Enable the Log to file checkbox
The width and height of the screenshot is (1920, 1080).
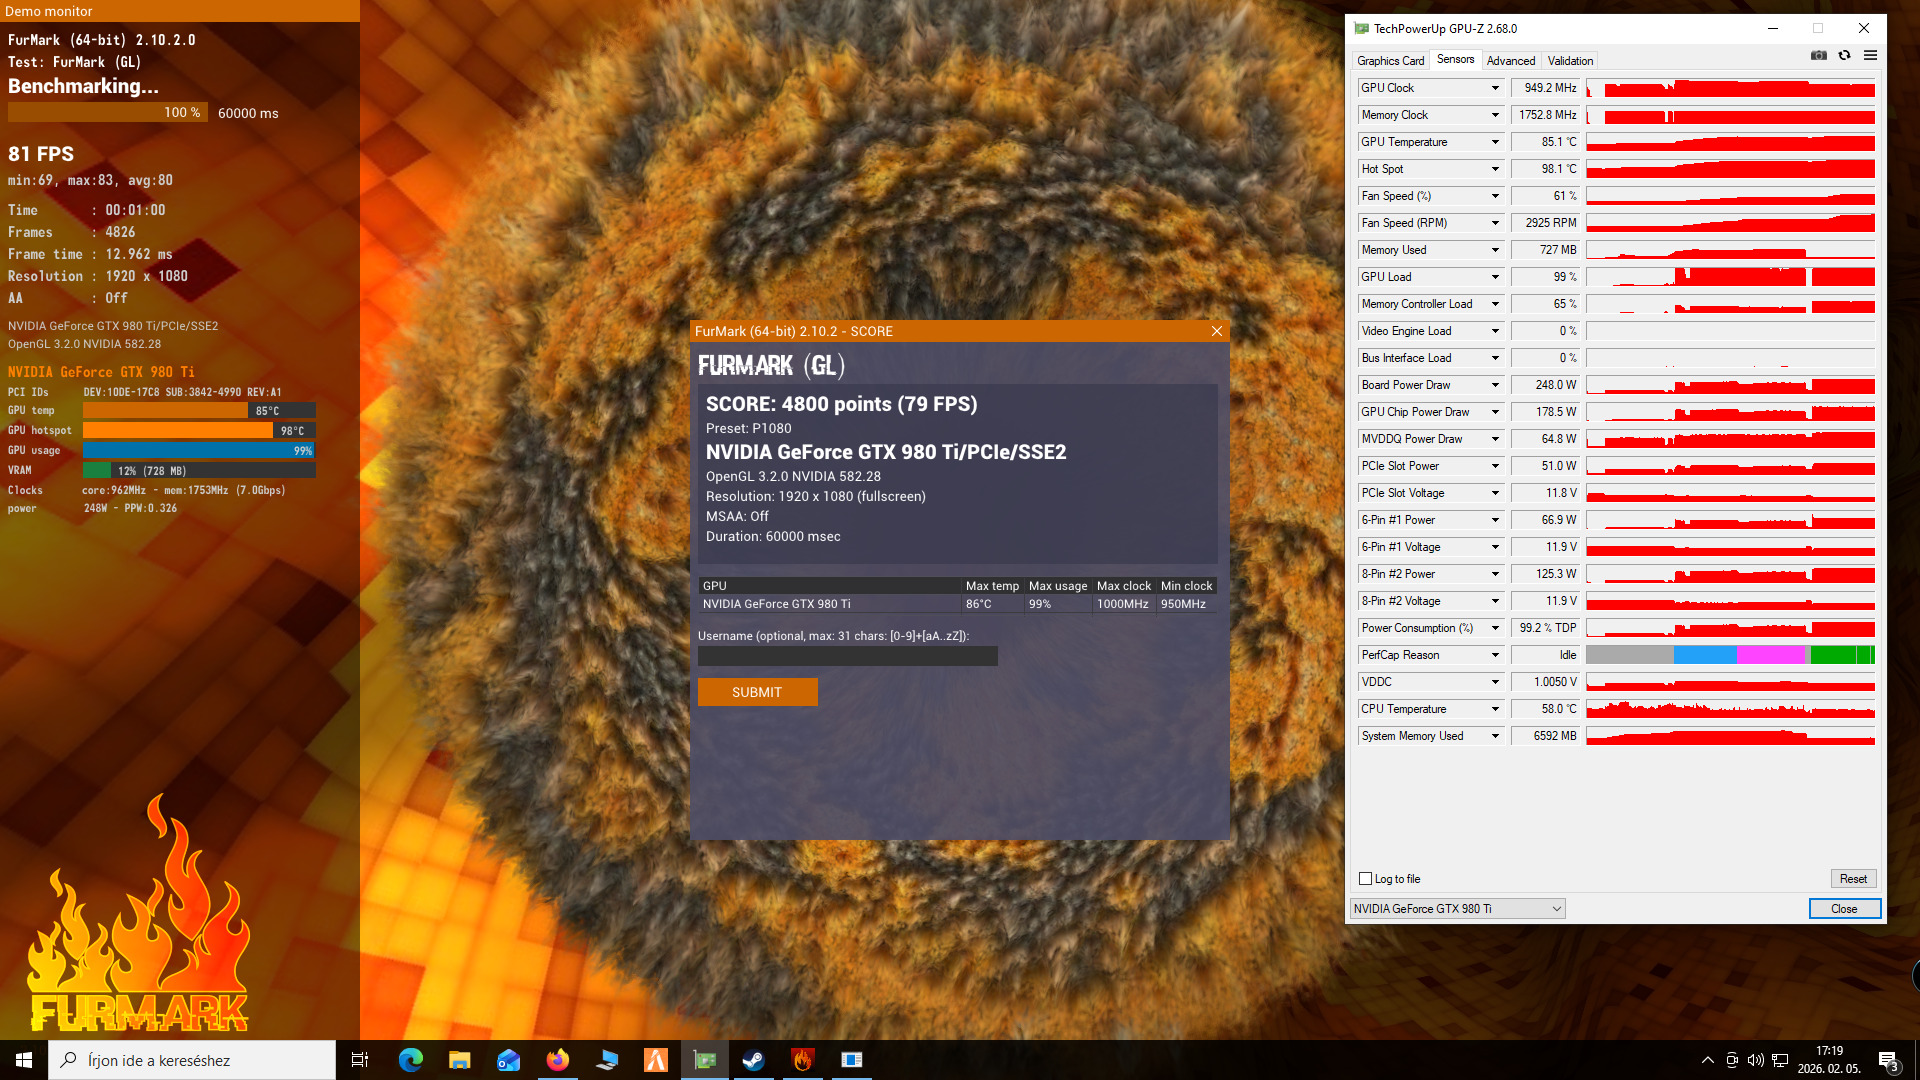click(x=1365, y=879)
